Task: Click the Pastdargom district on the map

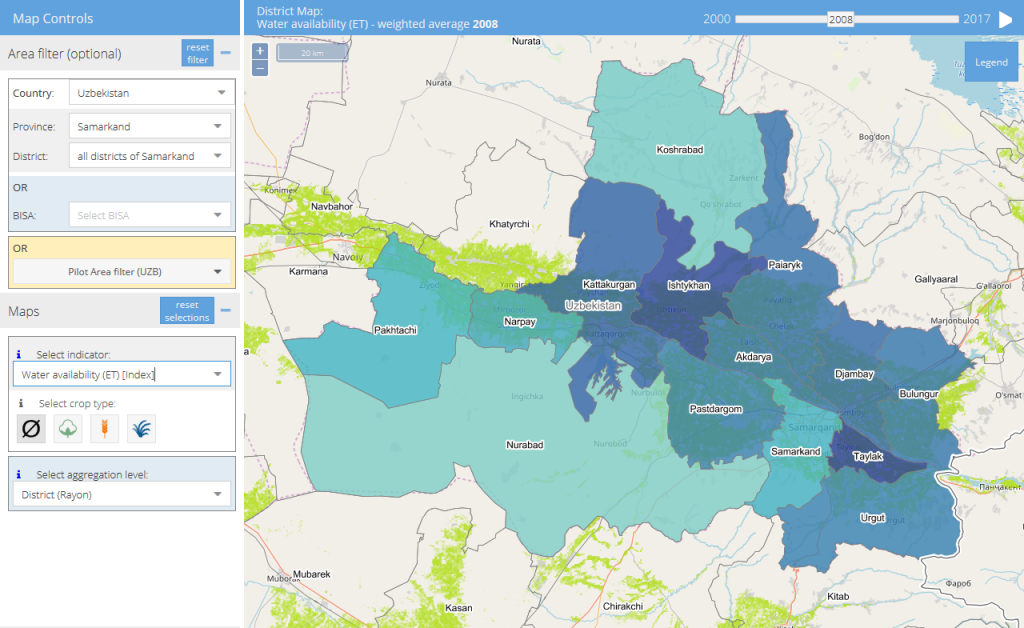Action: click(716, 409)
